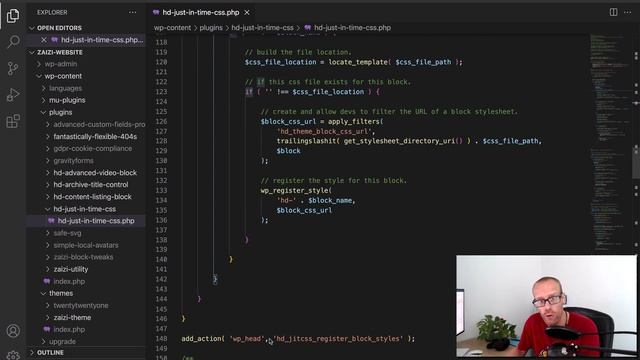Expand the zaizi-utility folder

70,269
